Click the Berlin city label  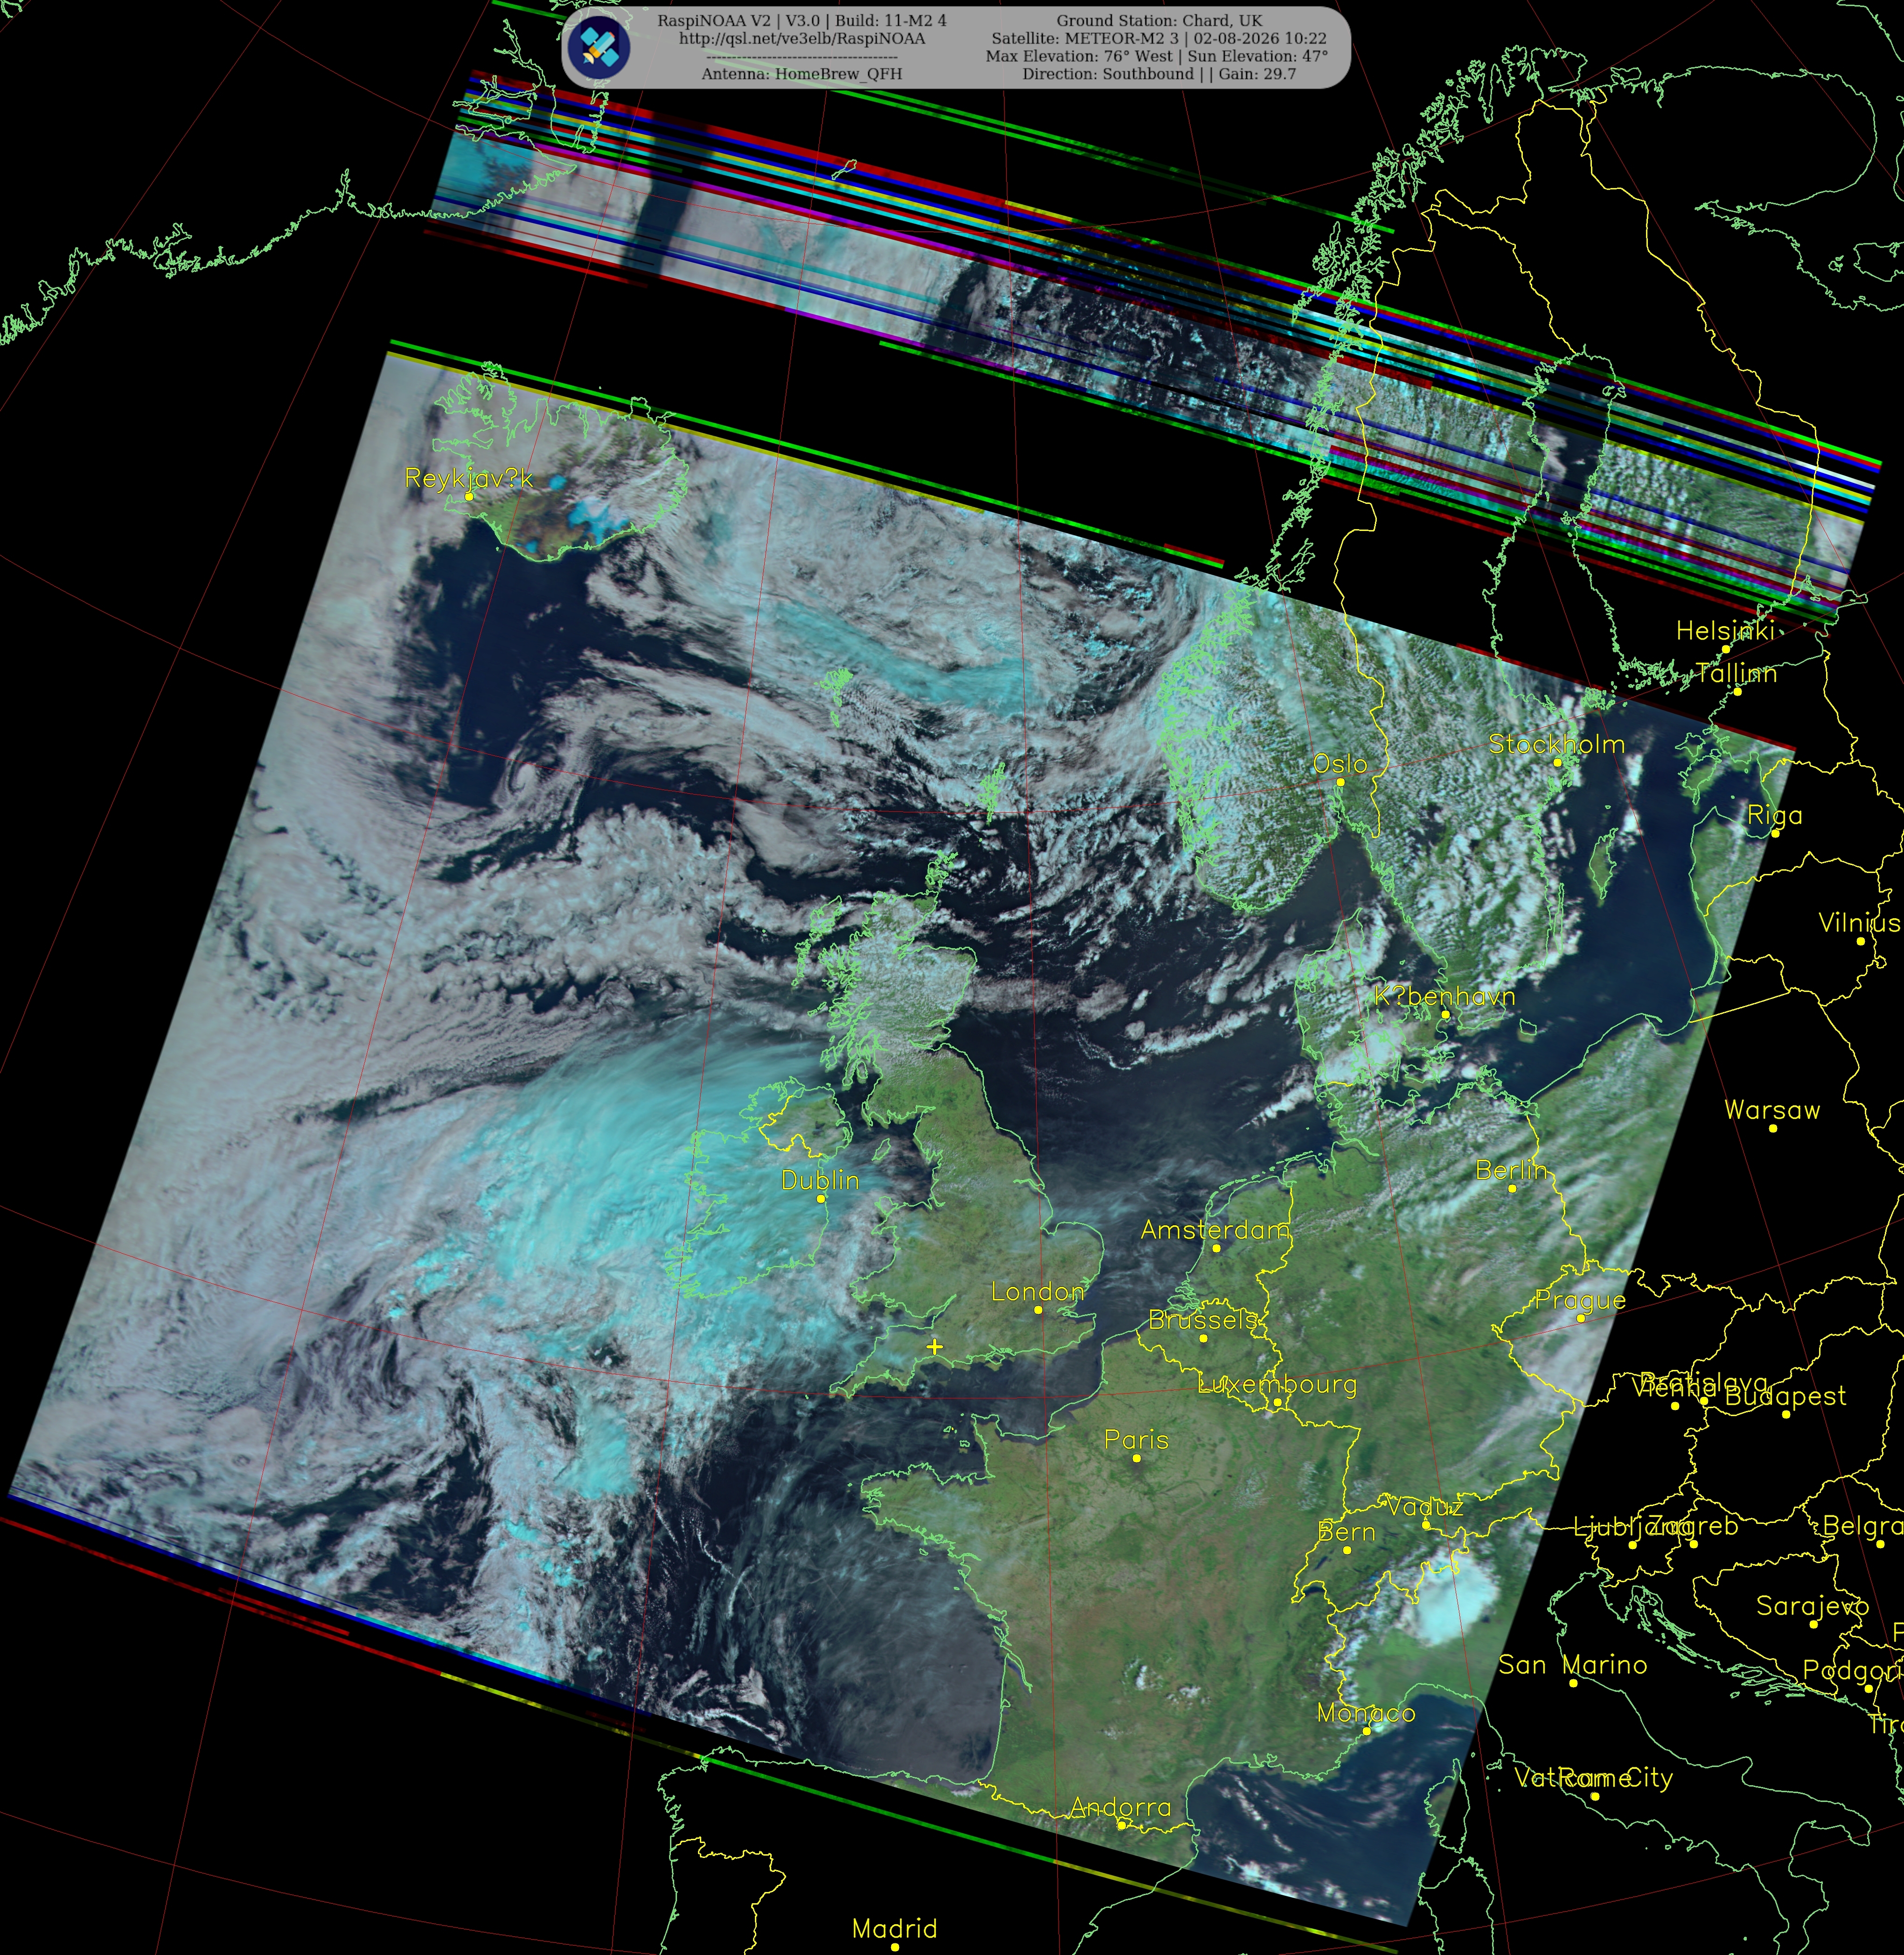pos(1512,1170)
